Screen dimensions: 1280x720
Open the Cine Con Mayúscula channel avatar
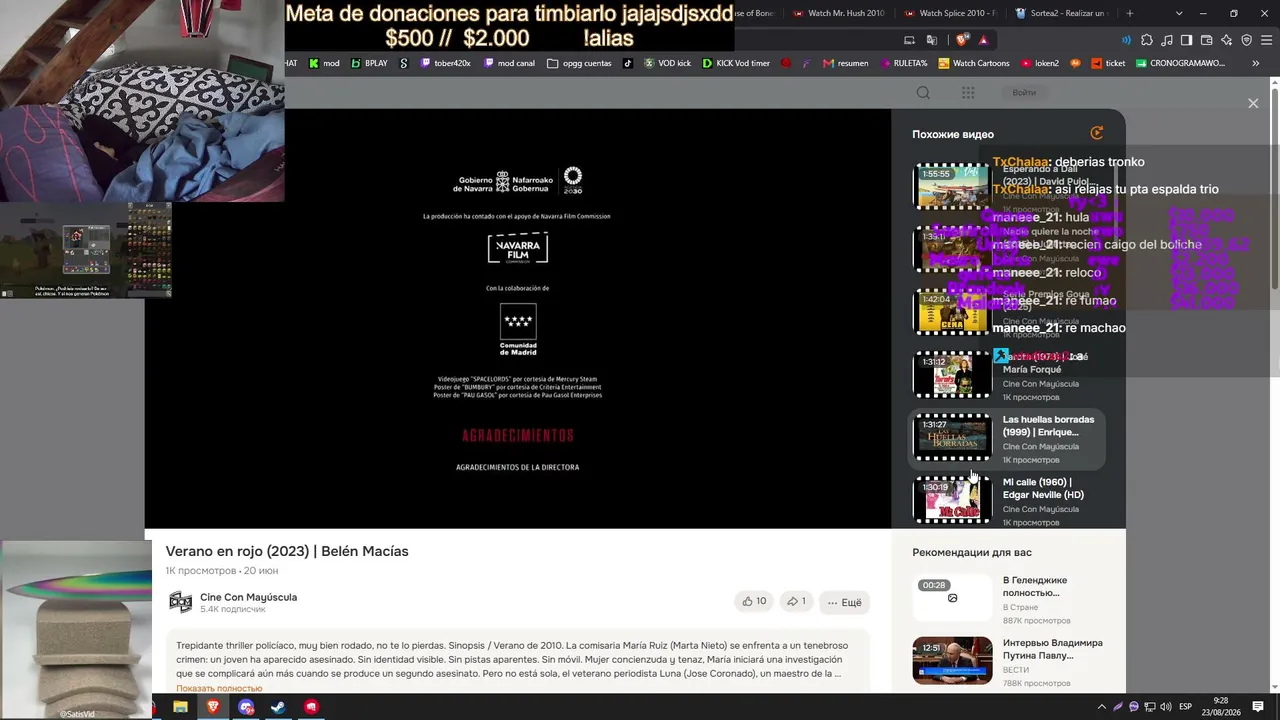click(180, 602)
